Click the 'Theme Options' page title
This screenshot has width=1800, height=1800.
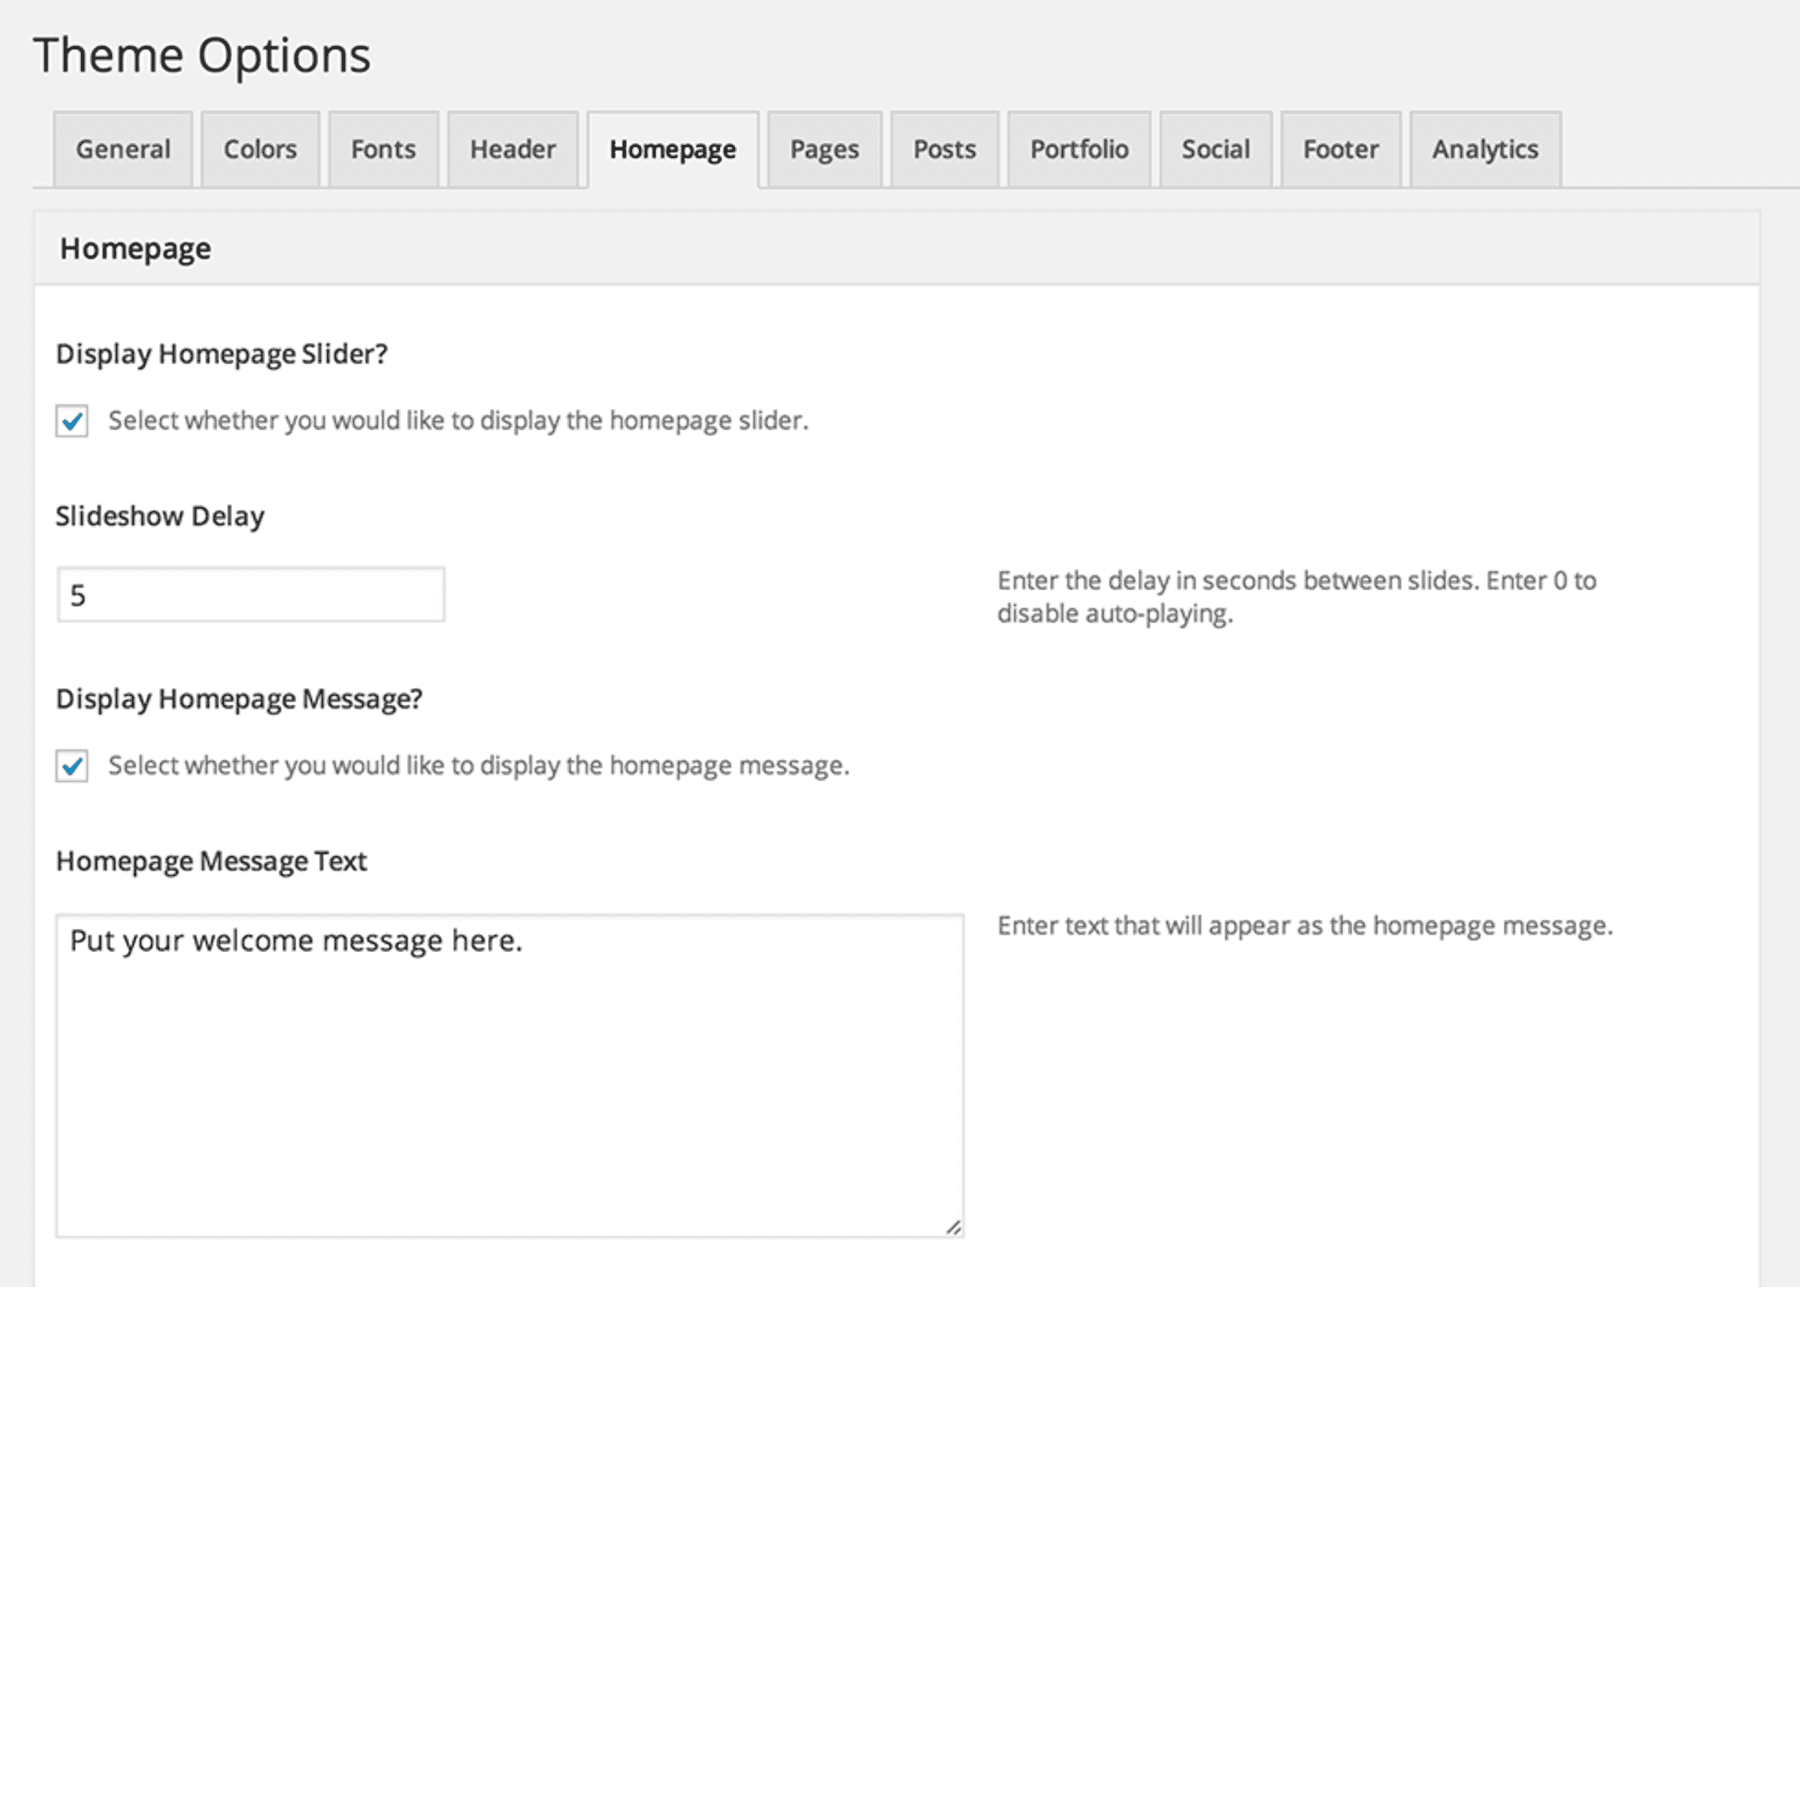click(202, 55)
